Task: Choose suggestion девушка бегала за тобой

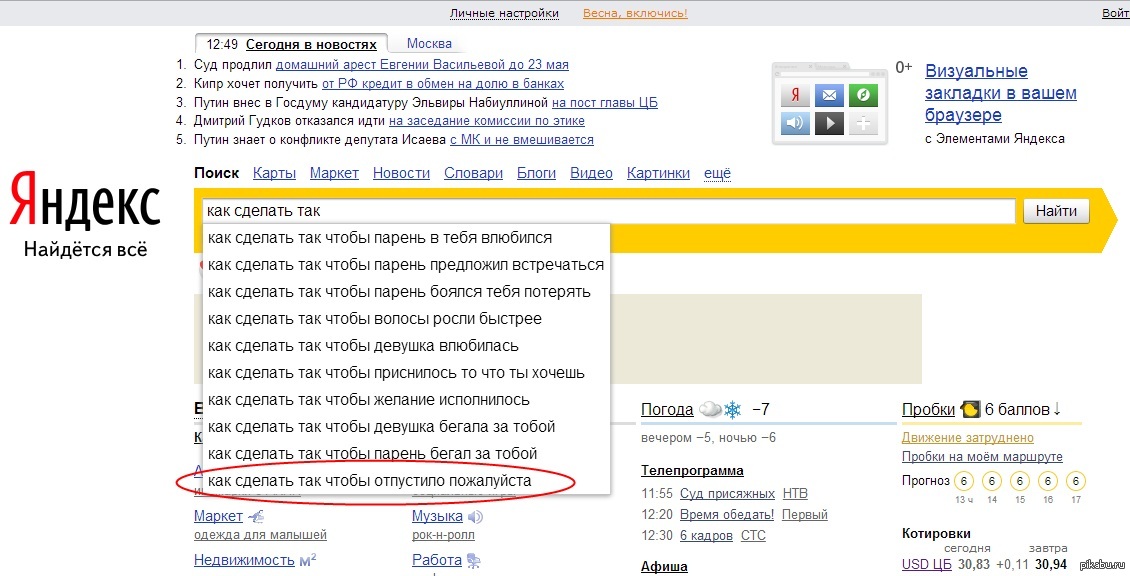Action: point(406,427)
